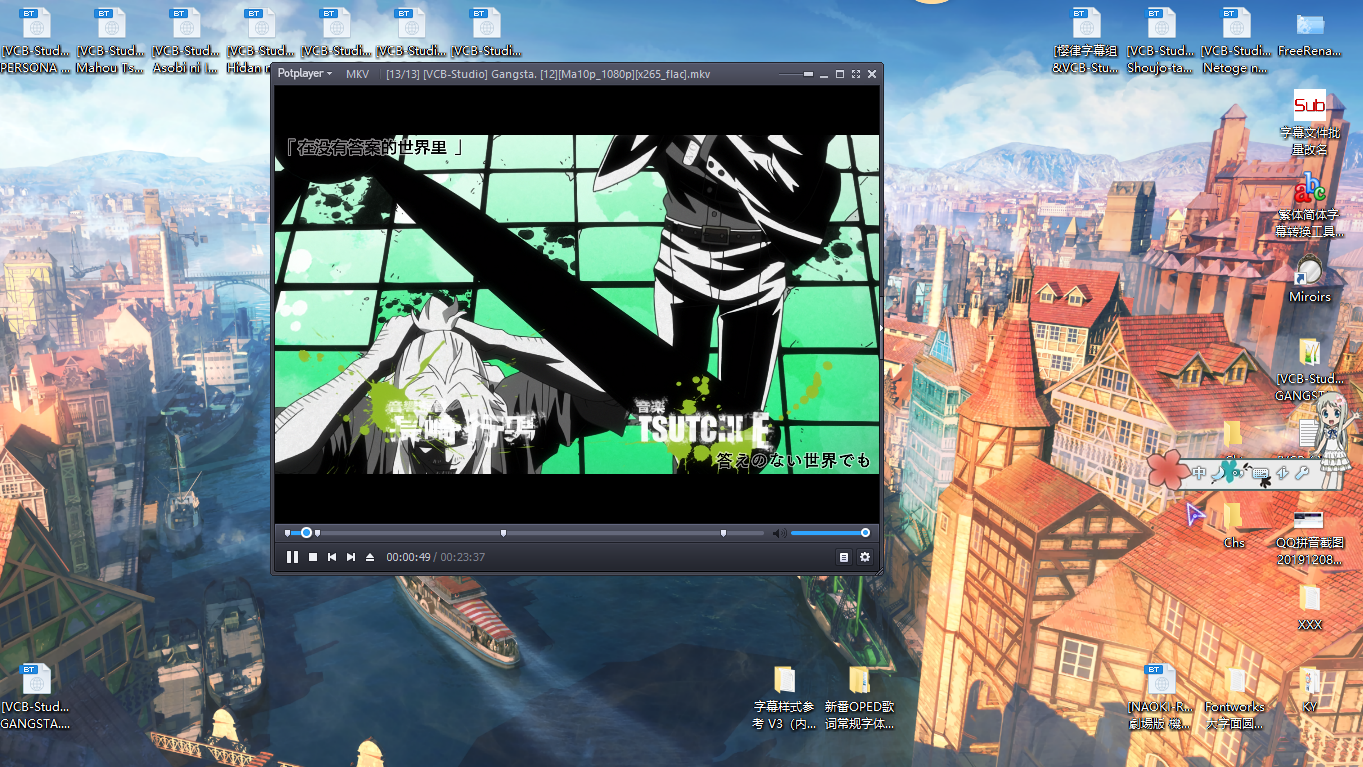Screen dimensions: 1363x767
Task: Jump to the previous file in playlist
Action: (x=332, y=557)
